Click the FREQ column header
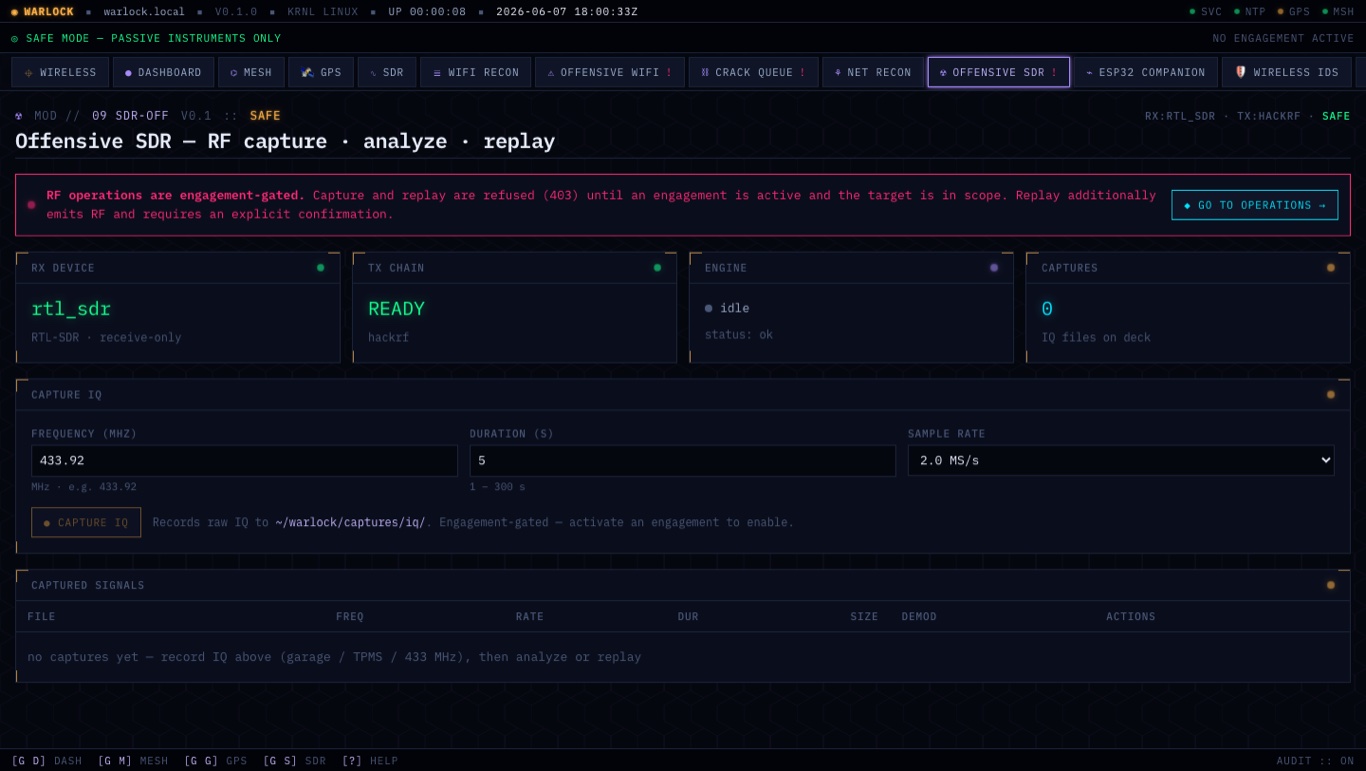This screenshot has width=1366, height=771. (x=350, y=616)
